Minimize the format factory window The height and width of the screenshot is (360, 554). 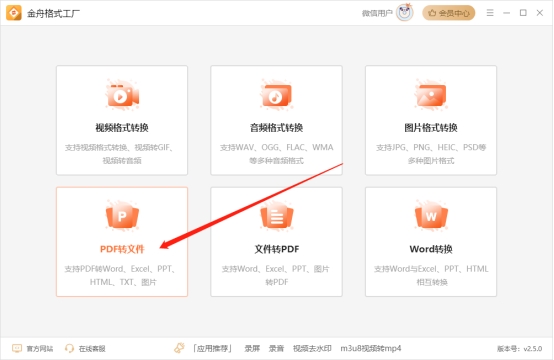coord(507,13)
